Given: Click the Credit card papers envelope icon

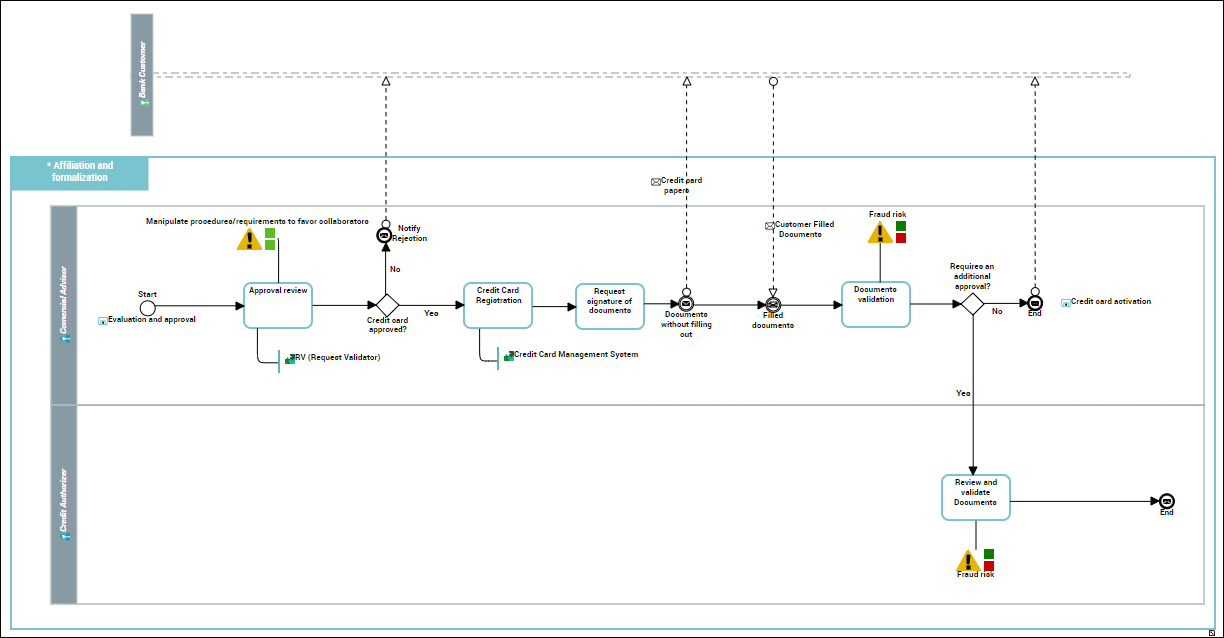Looking at the screenshot, I should coord(656,182).
